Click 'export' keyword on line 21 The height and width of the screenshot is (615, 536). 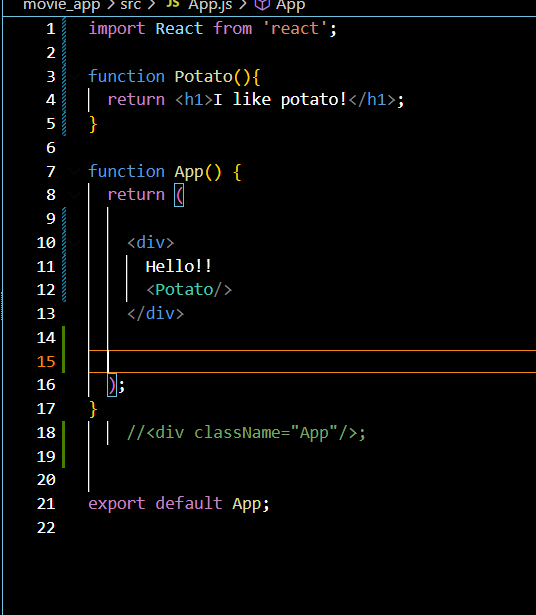[x=117, y=504]
